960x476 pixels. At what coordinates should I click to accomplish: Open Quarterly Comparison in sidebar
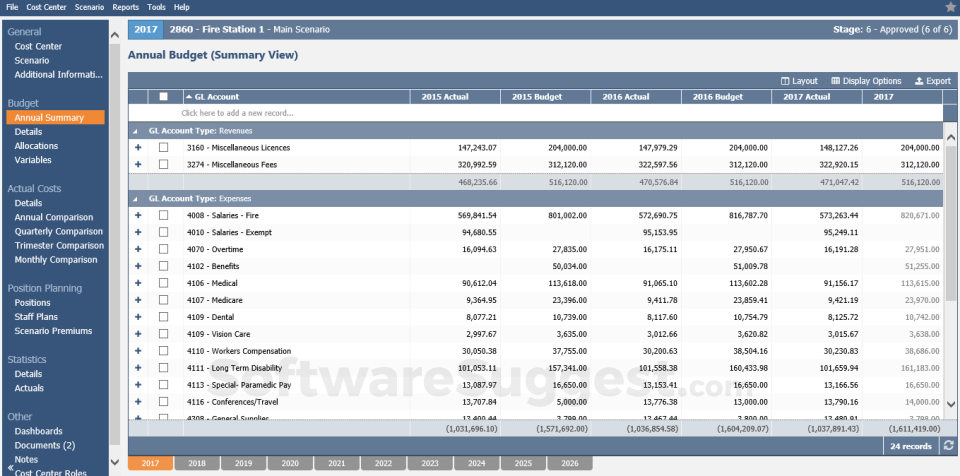click(58, 231)
